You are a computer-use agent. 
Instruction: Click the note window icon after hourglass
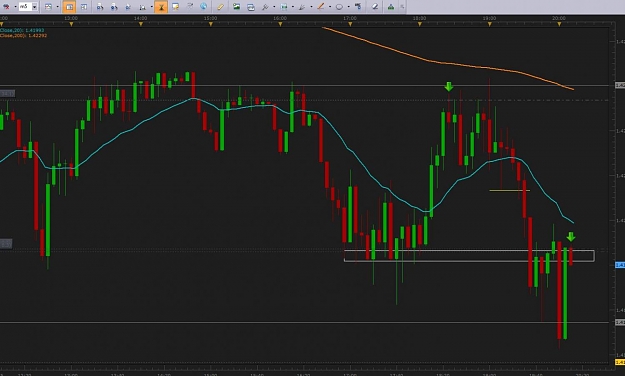175,6
